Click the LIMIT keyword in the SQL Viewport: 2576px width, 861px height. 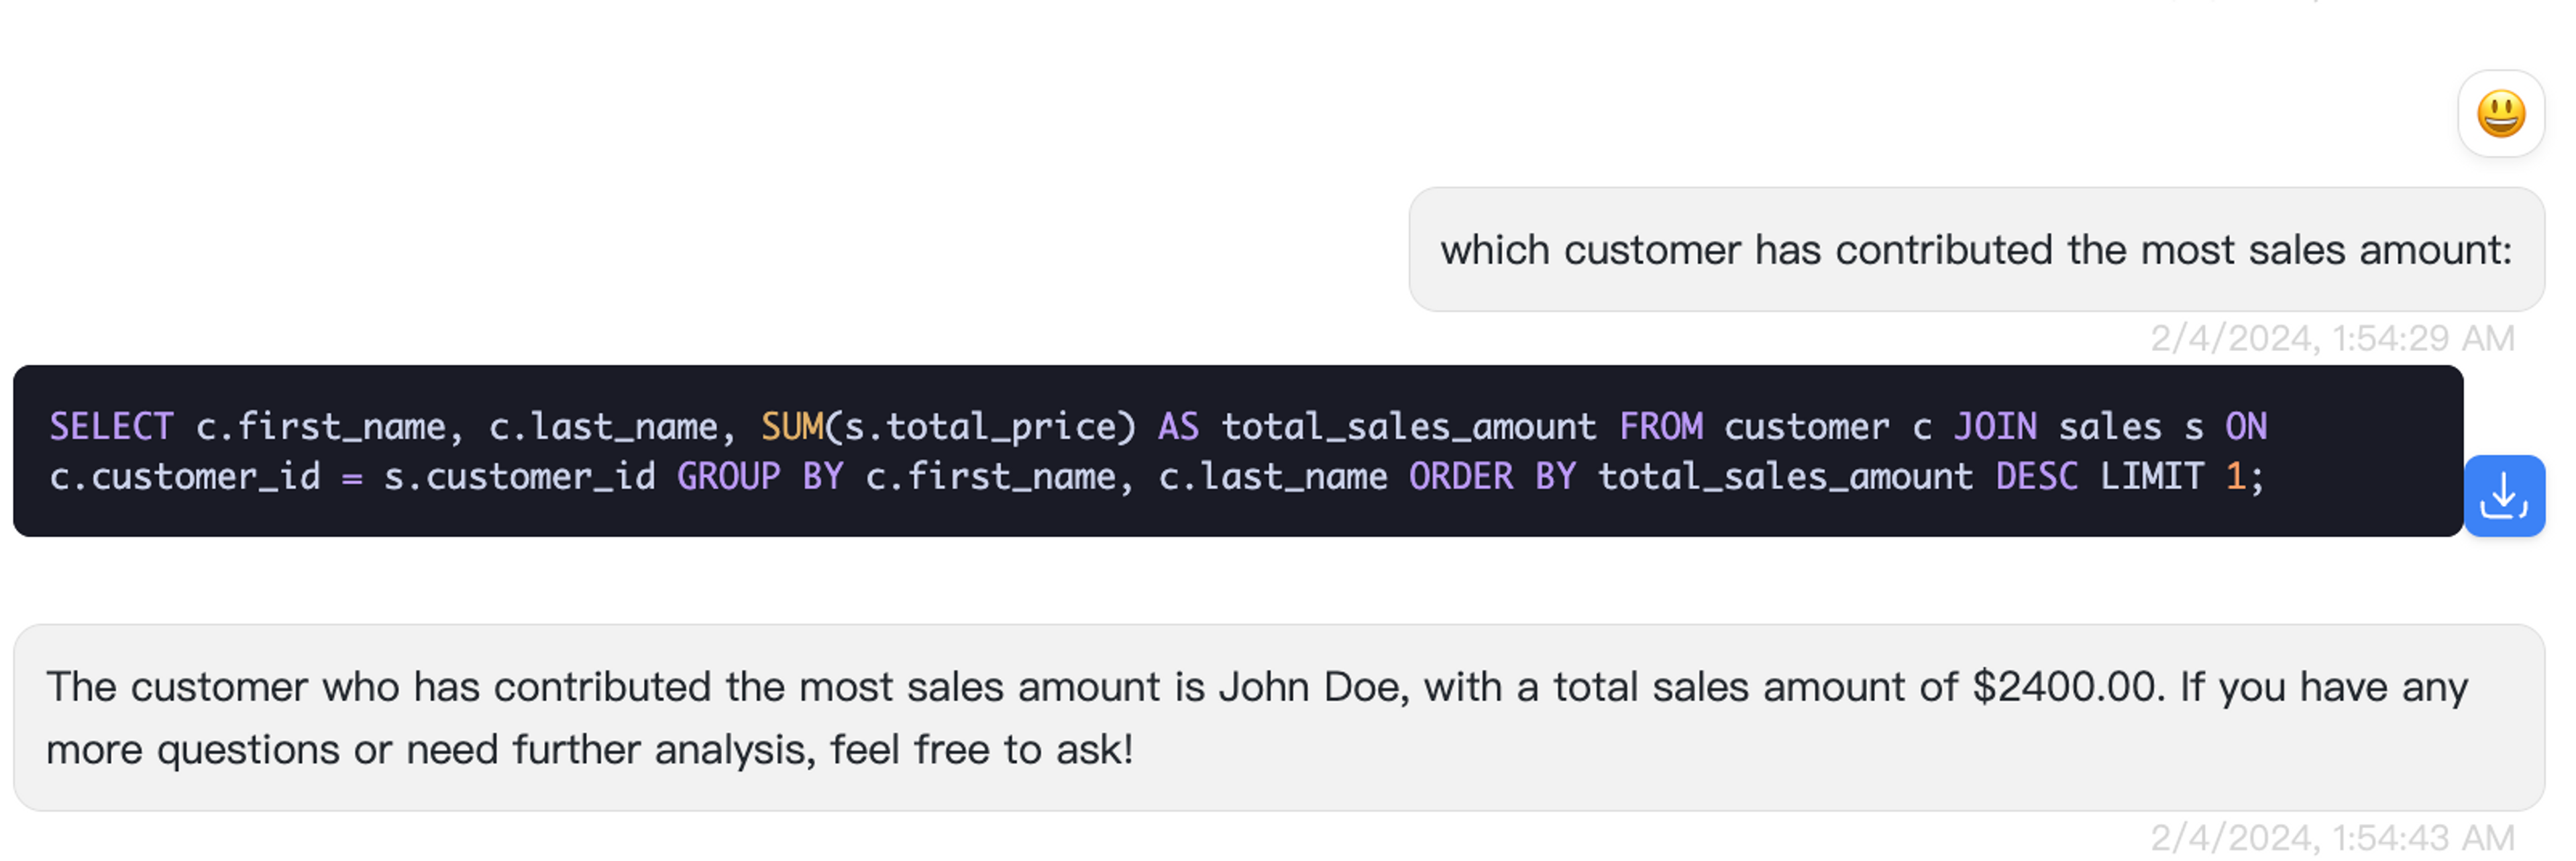[2152, 477]
